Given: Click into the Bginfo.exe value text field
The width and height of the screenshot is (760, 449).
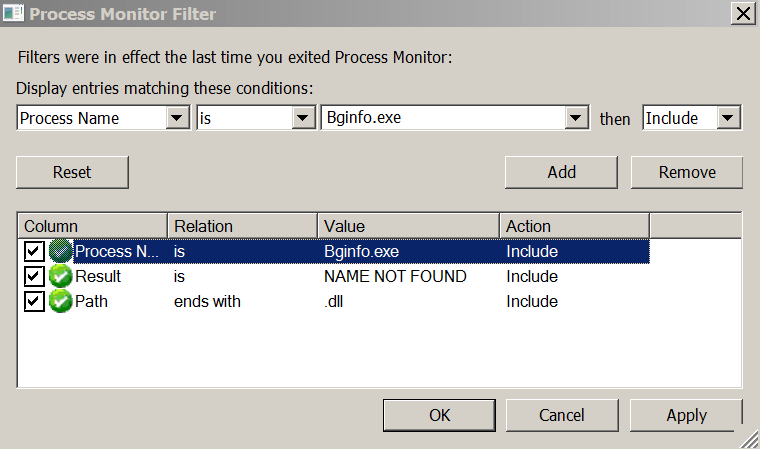Looking at the screenshot, I should click(442, 118).
